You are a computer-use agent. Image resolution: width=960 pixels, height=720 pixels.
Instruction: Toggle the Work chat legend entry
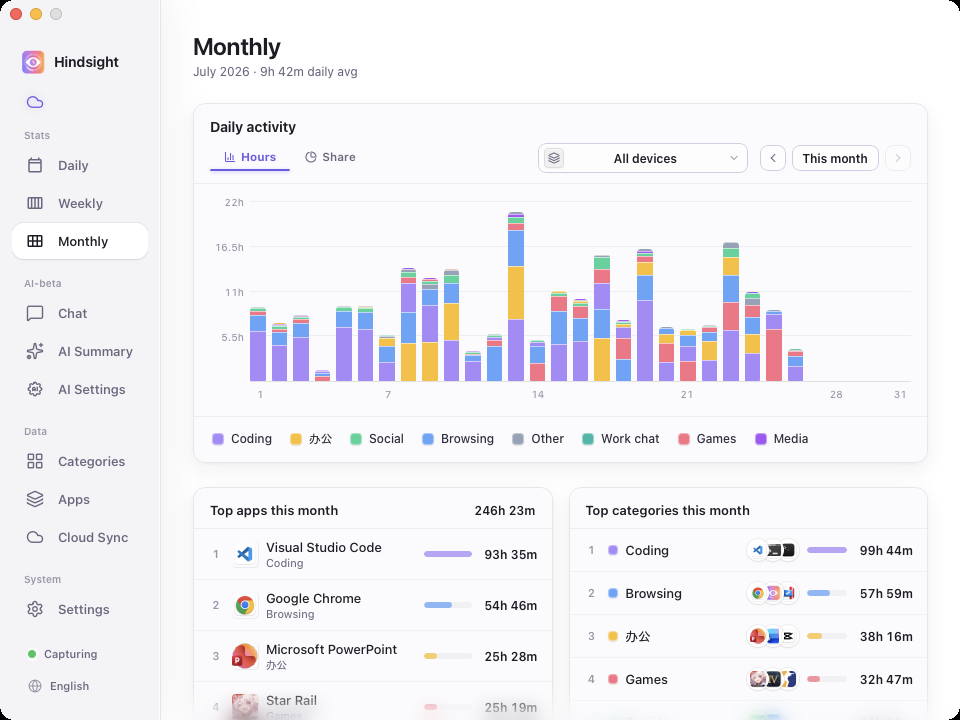(x=620, y=439)
